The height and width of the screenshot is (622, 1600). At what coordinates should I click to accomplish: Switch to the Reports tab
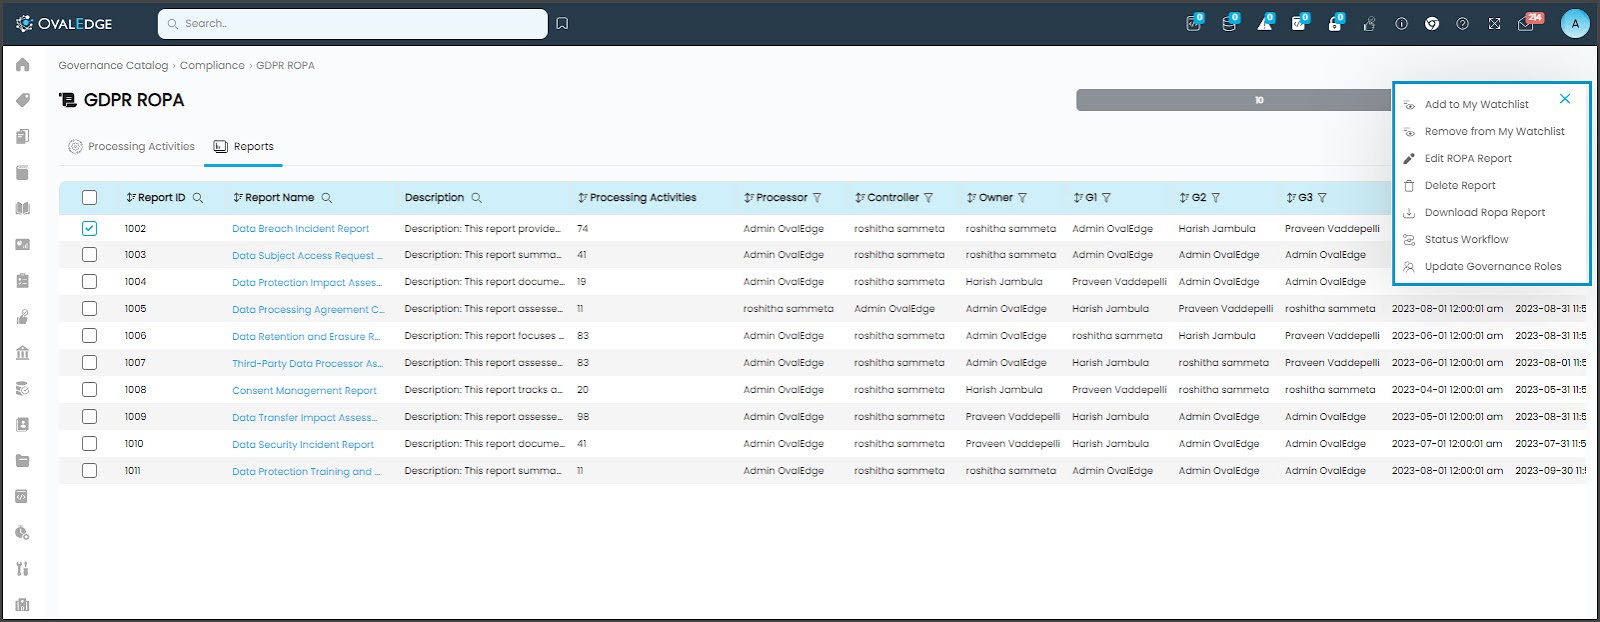click(243, 147)
